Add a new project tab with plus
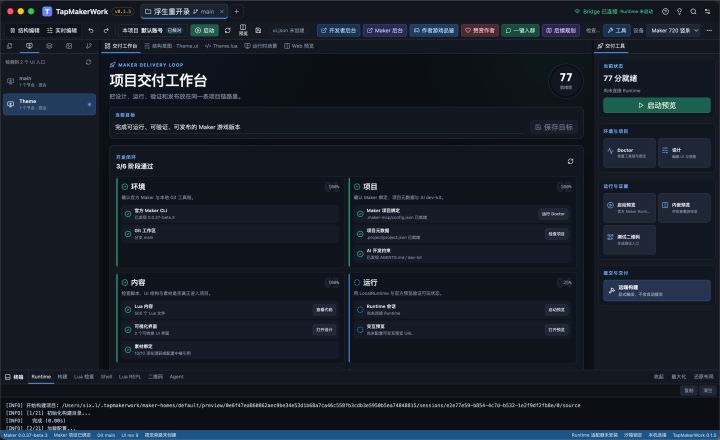The width and height of the screenshot is (720, 440). point(236,11)
